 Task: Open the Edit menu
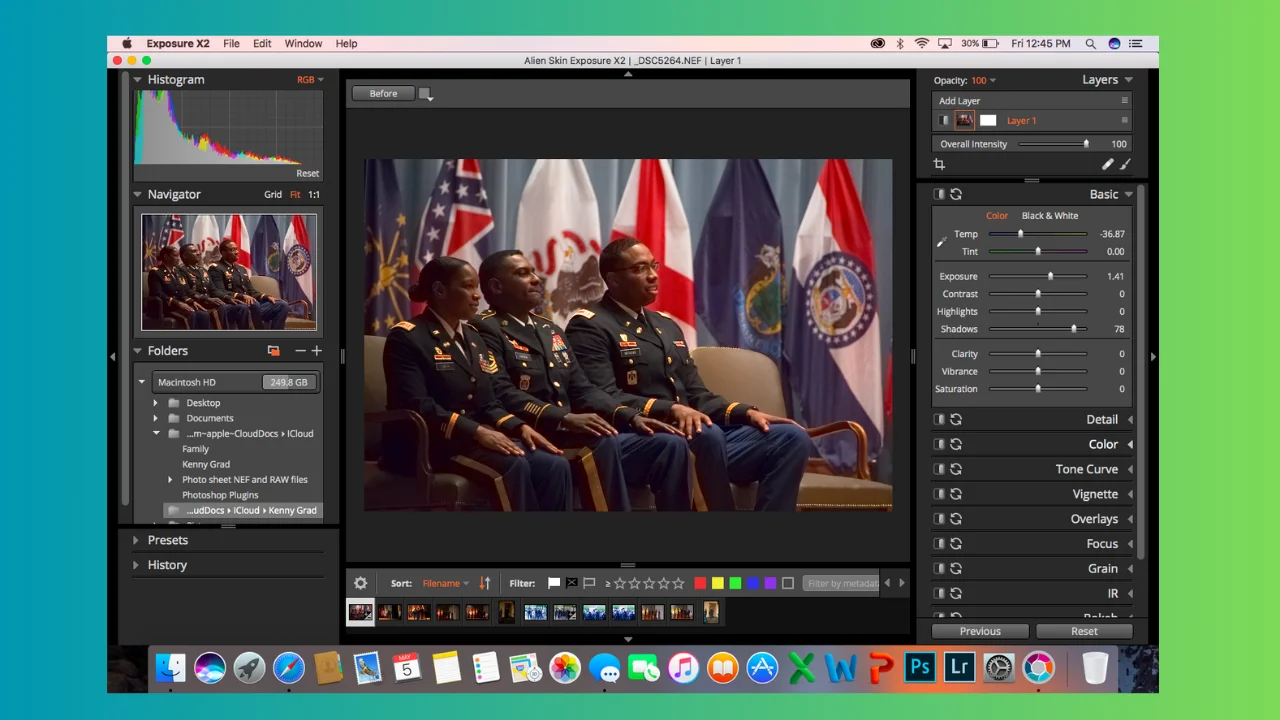tap(262, 44)
